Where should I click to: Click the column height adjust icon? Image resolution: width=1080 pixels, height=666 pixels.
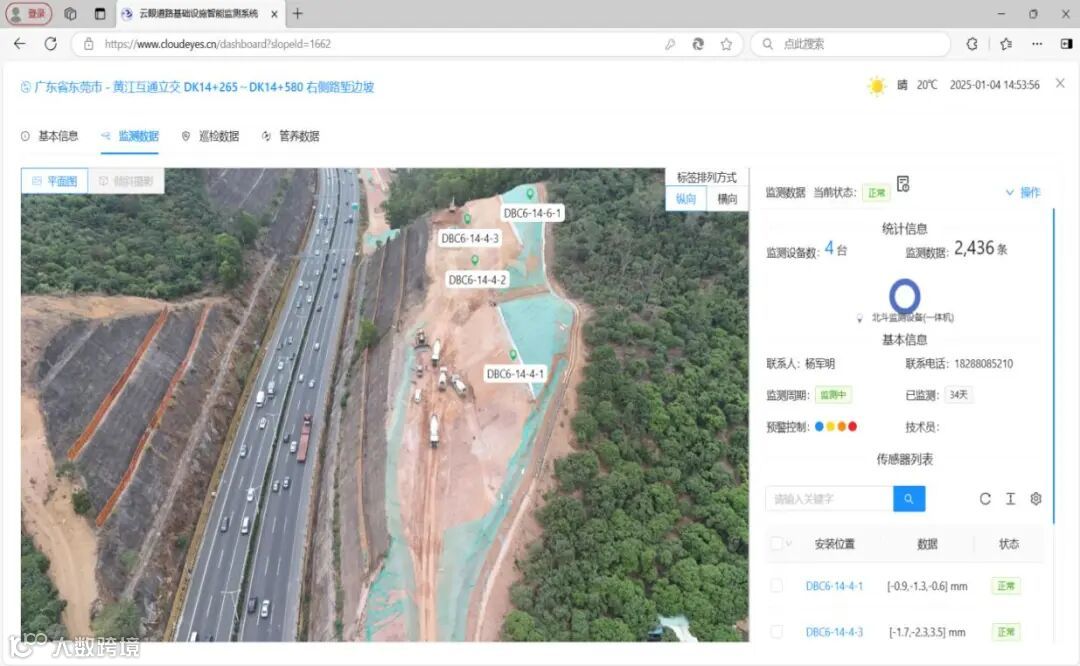coord(1010,499)
